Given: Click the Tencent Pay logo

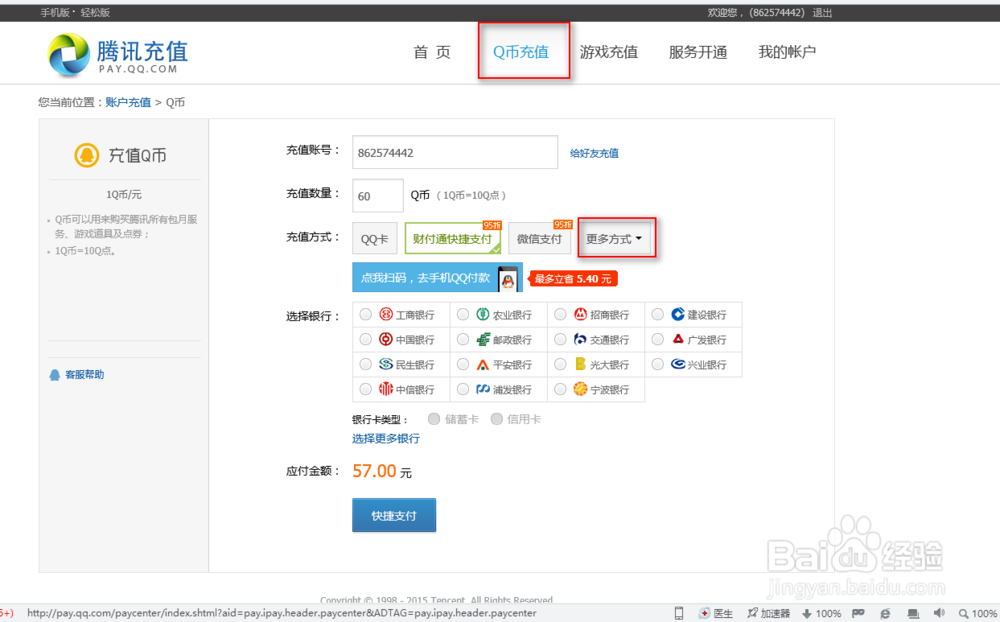Looking at the screenshot, I should pyautogui.click(x=118, y=55).
